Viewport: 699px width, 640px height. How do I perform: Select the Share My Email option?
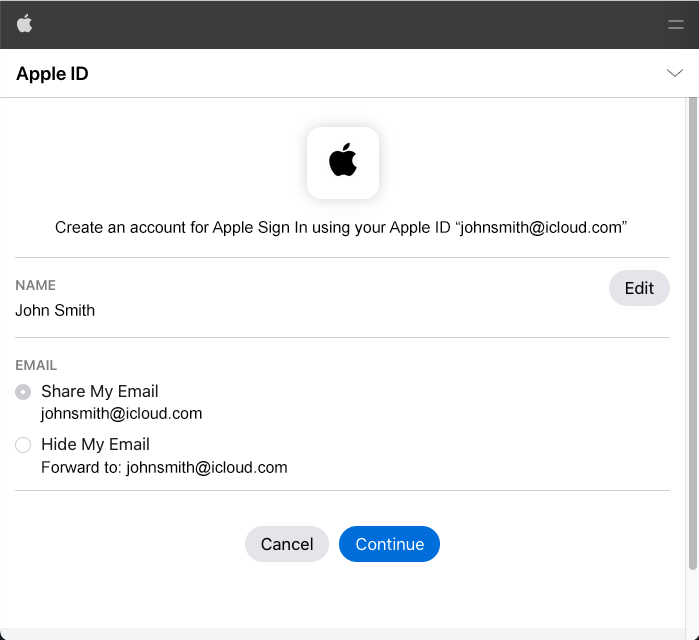(x=23, y=392)
